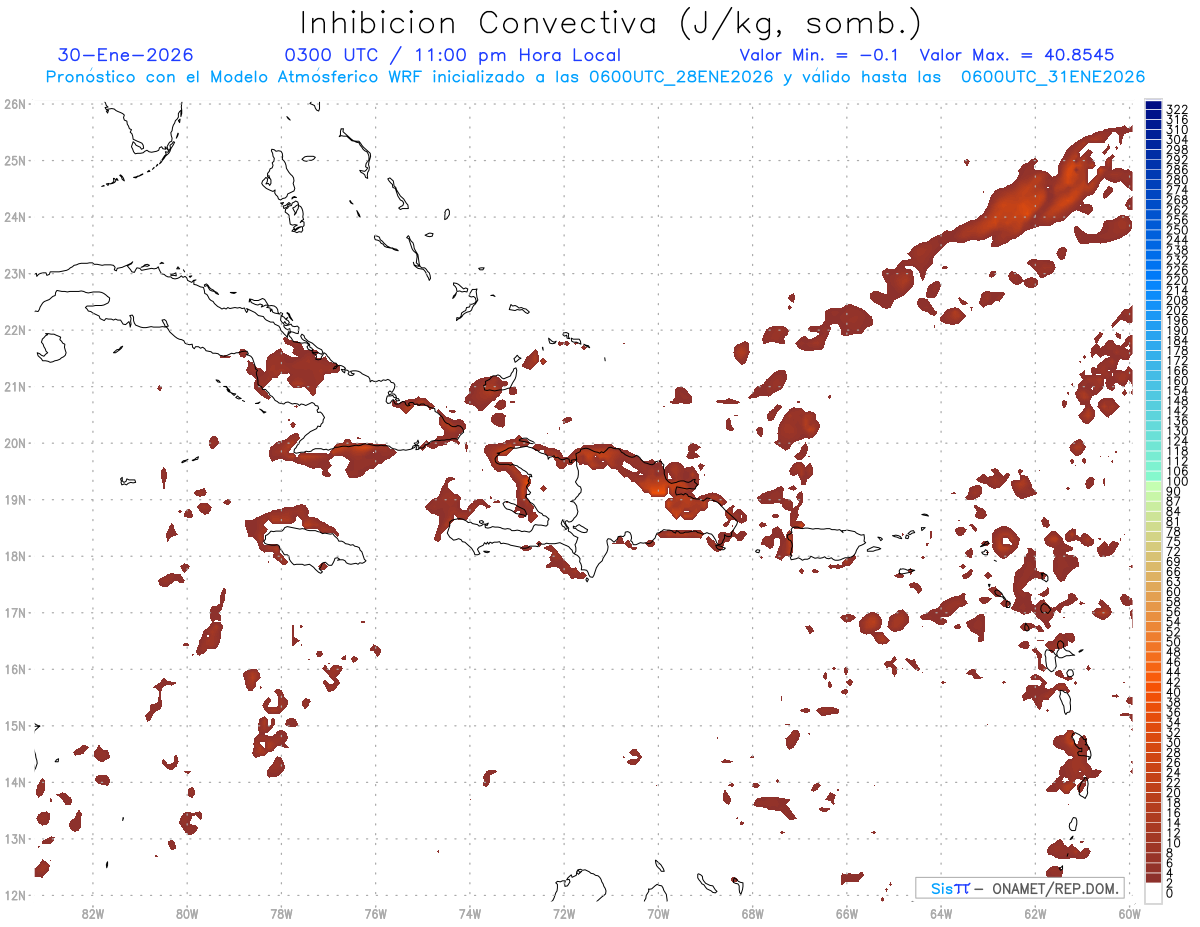The height and width of the screenshot is (927, 1200).
Task: Click the darkest navy swatch labeled 322
Action: 1153,107
